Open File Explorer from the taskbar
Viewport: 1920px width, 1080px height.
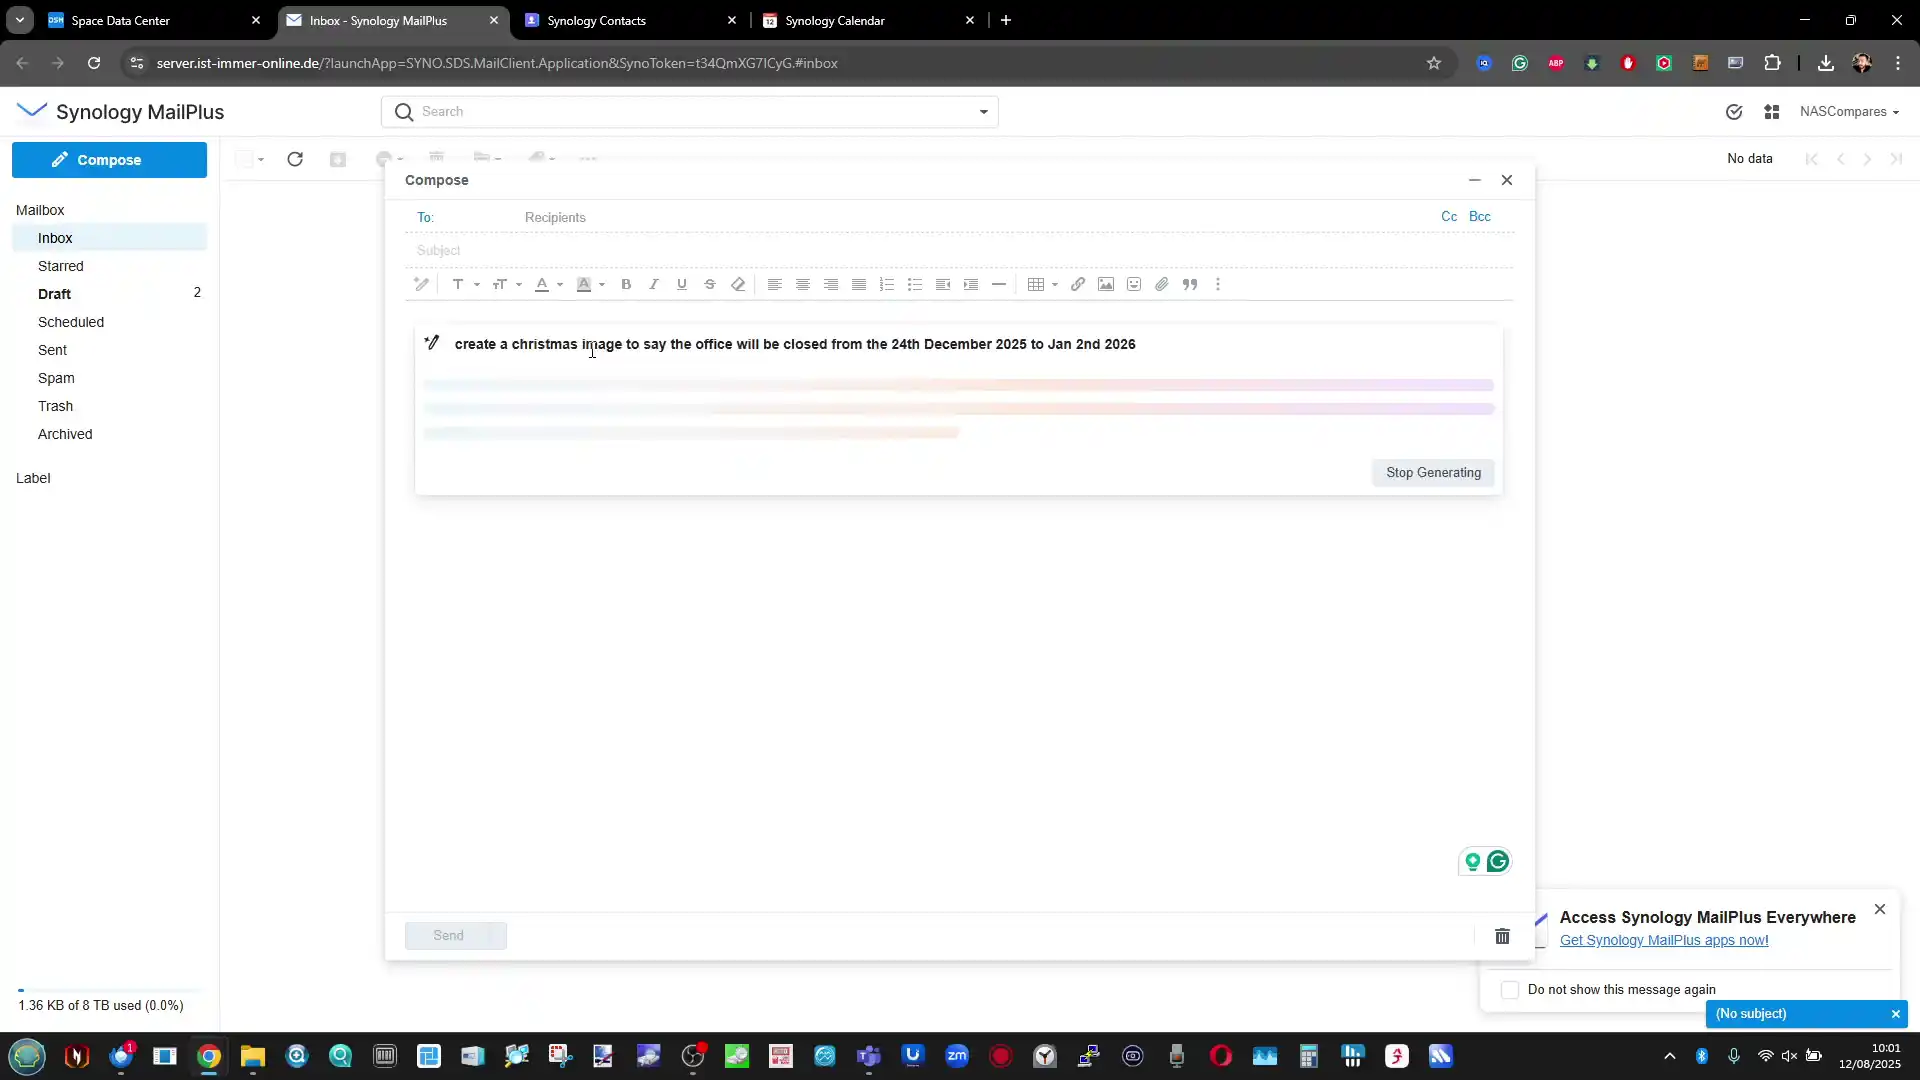coord(252,1056)
